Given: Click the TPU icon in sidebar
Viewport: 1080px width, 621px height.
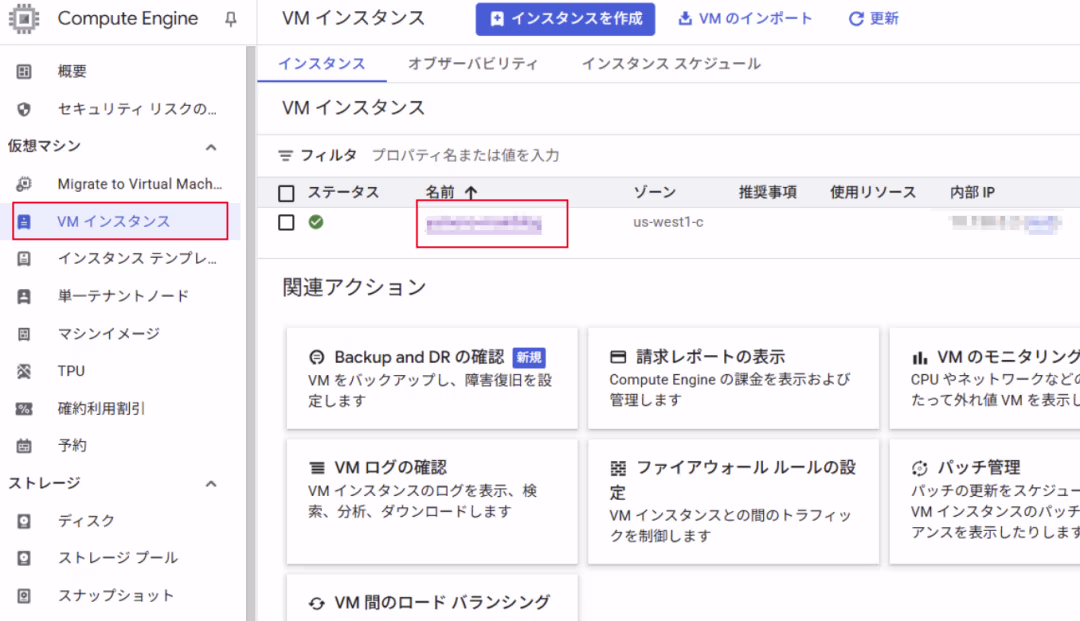Looking at the screenshot, I should pos(24,371).
